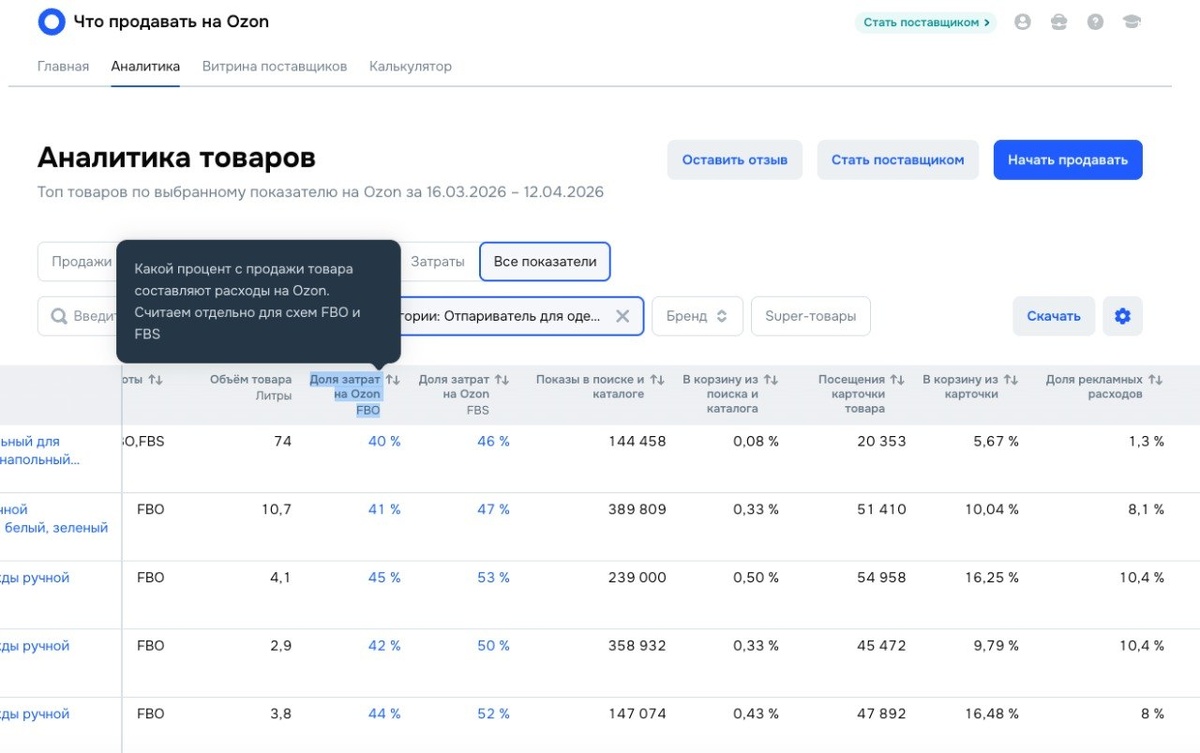
Task: Sort by Показы в поиске и каталоге
Action: pyautogui.click(x=657, y=380)
